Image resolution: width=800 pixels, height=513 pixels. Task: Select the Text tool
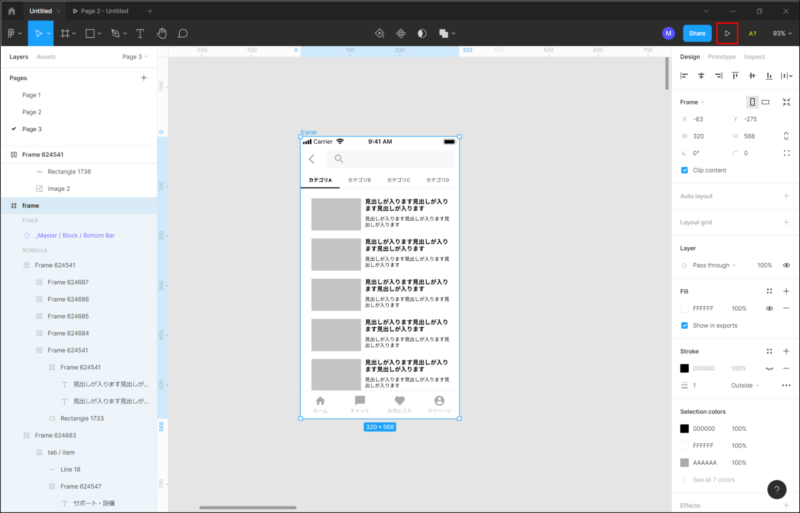pyautogui.click(x=140, y=33)
